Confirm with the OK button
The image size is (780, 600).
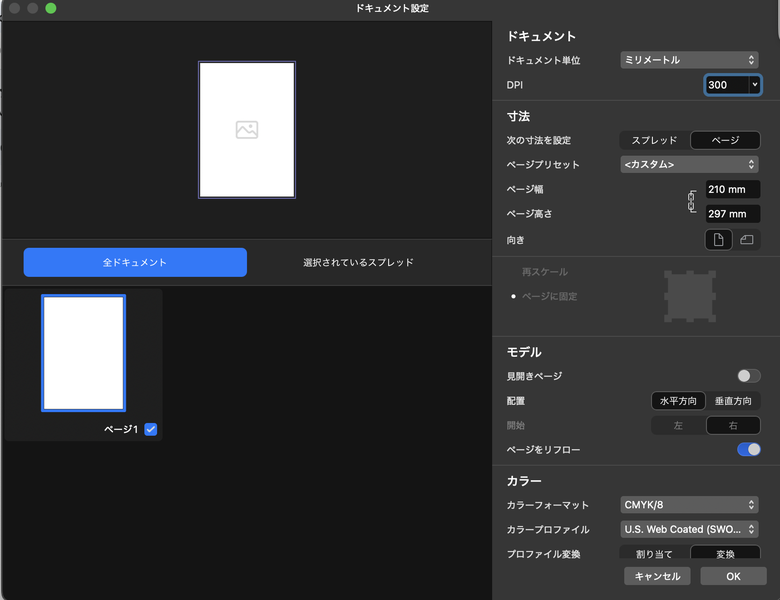(733, 576)
